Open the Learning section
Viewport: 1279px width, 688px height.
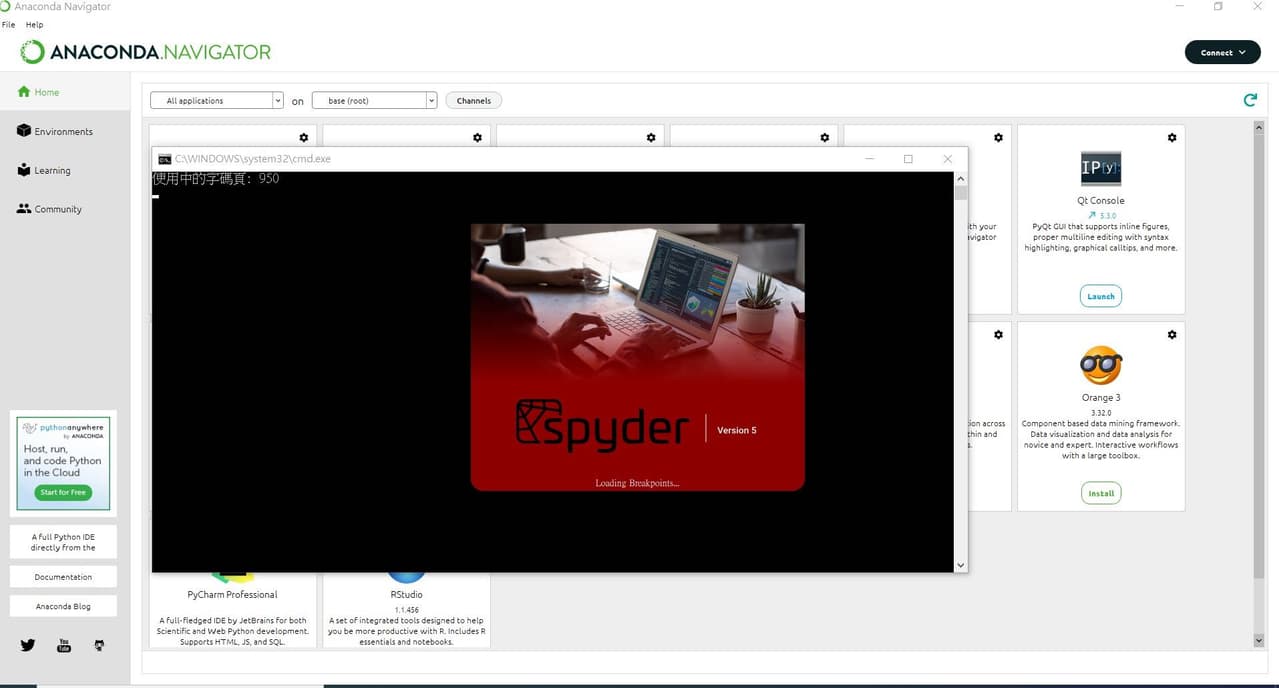65,170
